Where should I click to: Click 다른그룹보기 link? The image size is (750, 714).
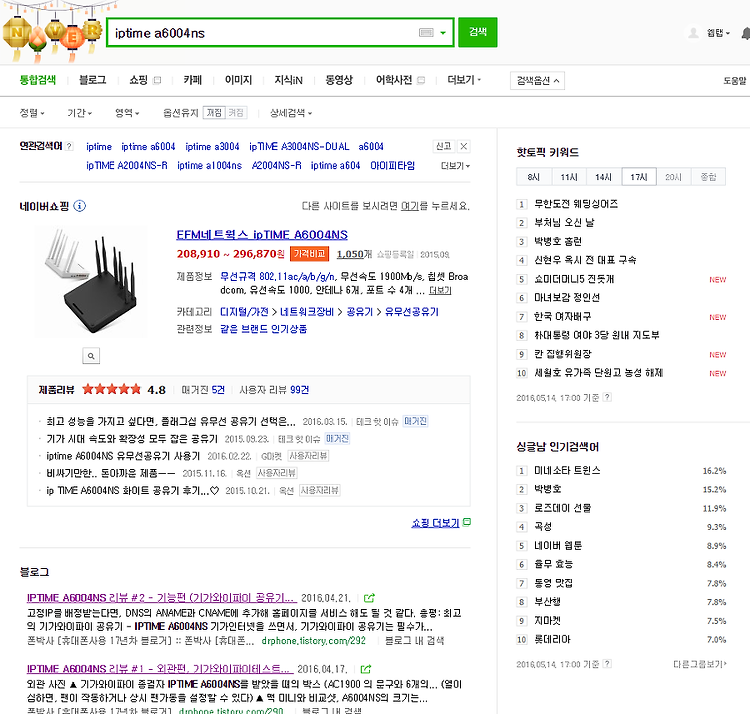700,664
